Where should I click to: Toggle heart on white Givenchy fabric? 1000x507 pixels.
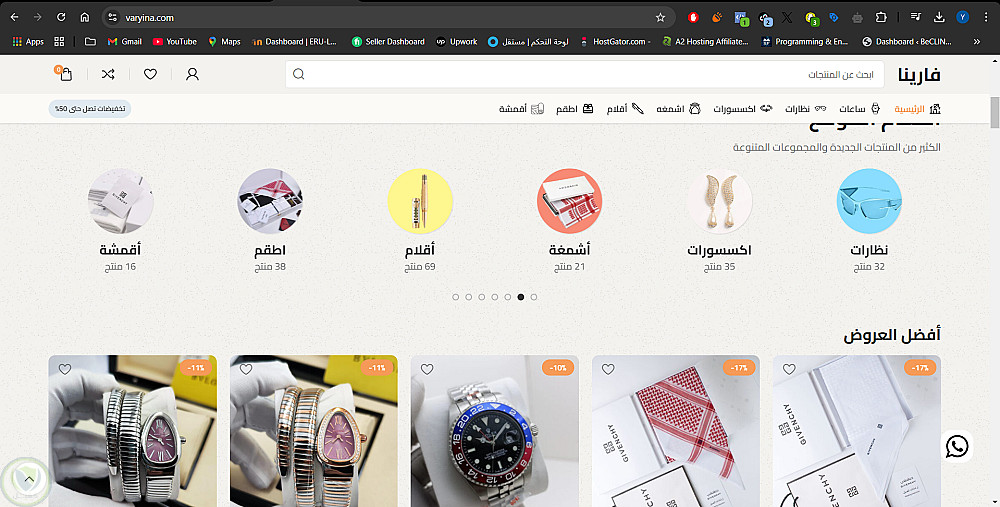click(x=790, y=369)
